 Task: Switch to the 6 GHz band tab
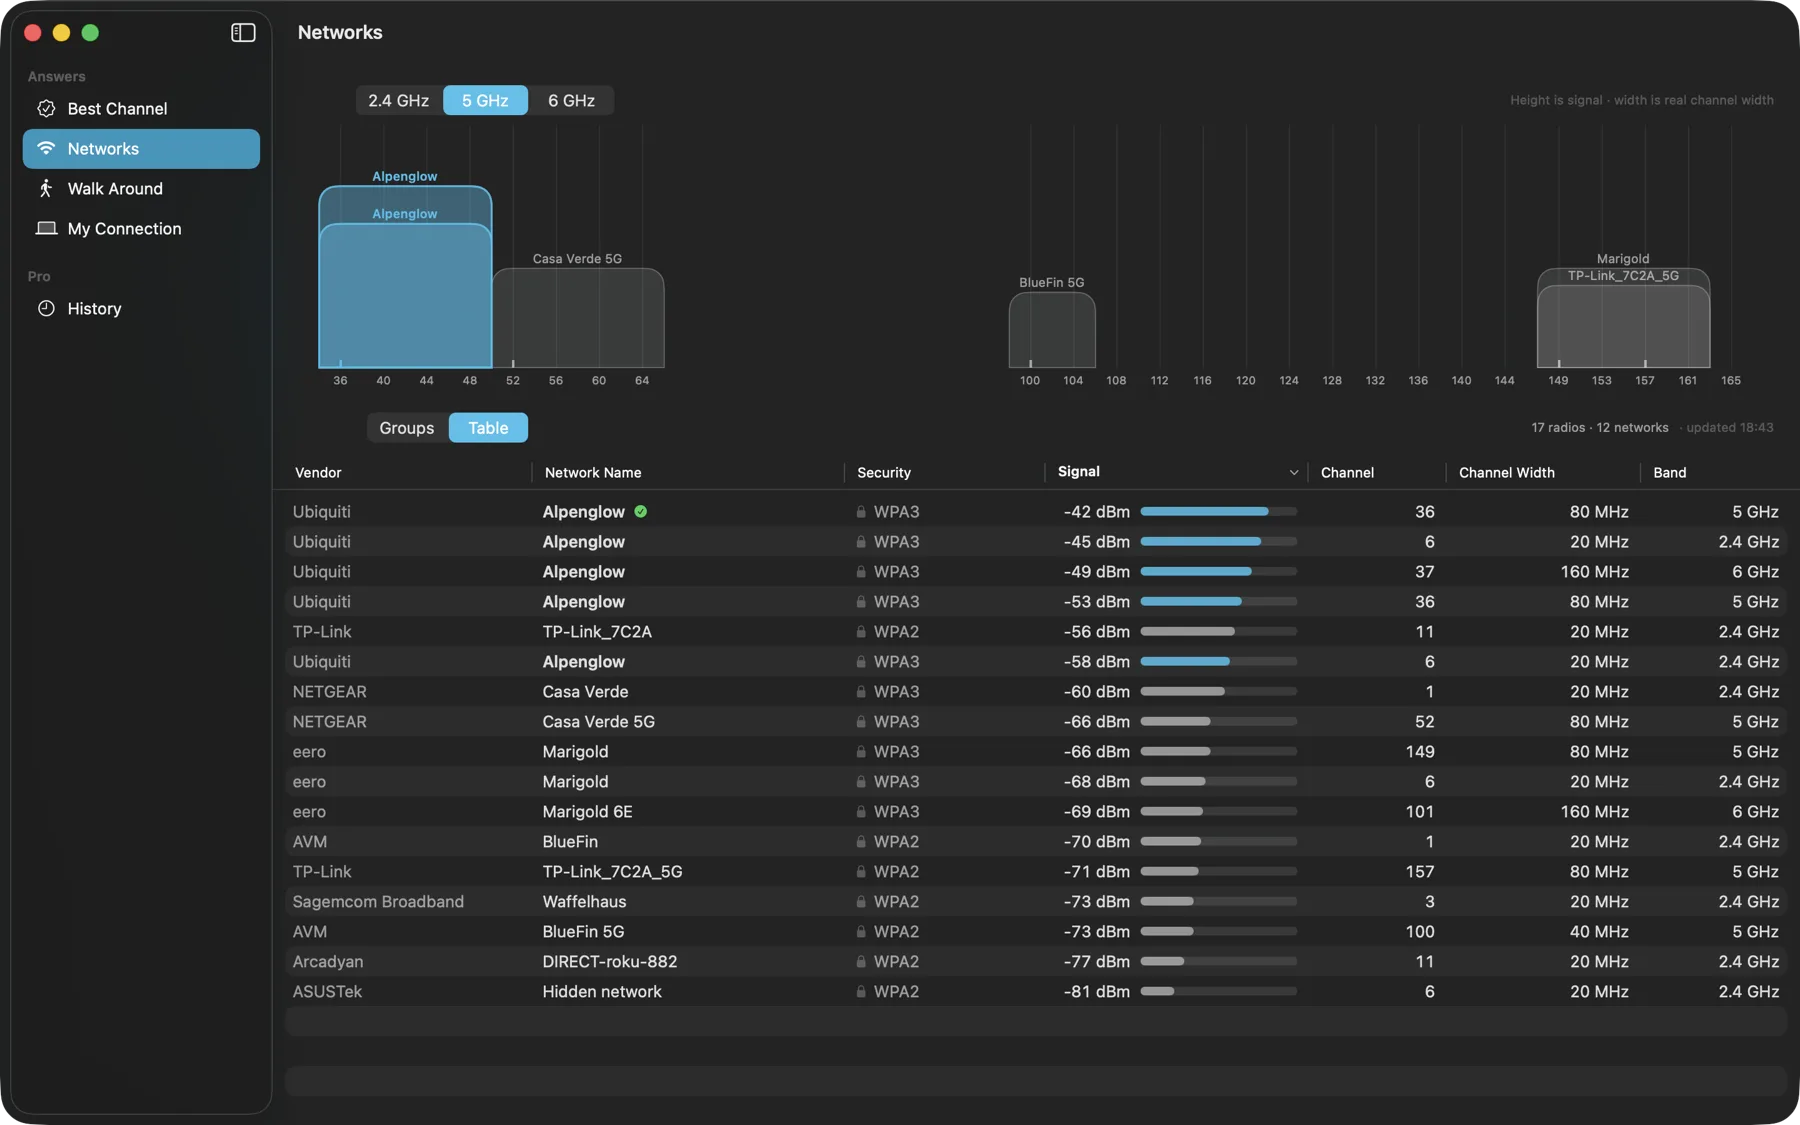click(x=571, y=100)
